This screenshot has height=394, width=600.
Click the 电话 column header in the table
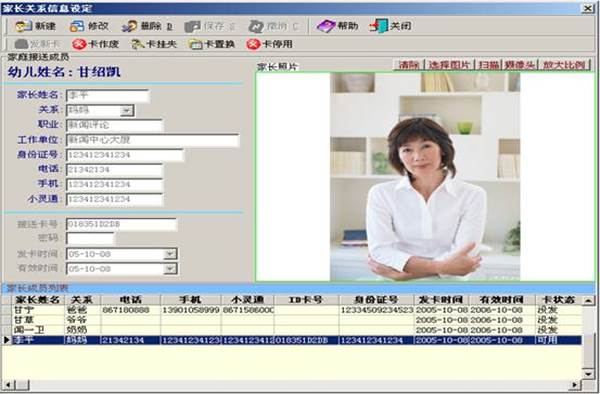[x=130, y=300]
